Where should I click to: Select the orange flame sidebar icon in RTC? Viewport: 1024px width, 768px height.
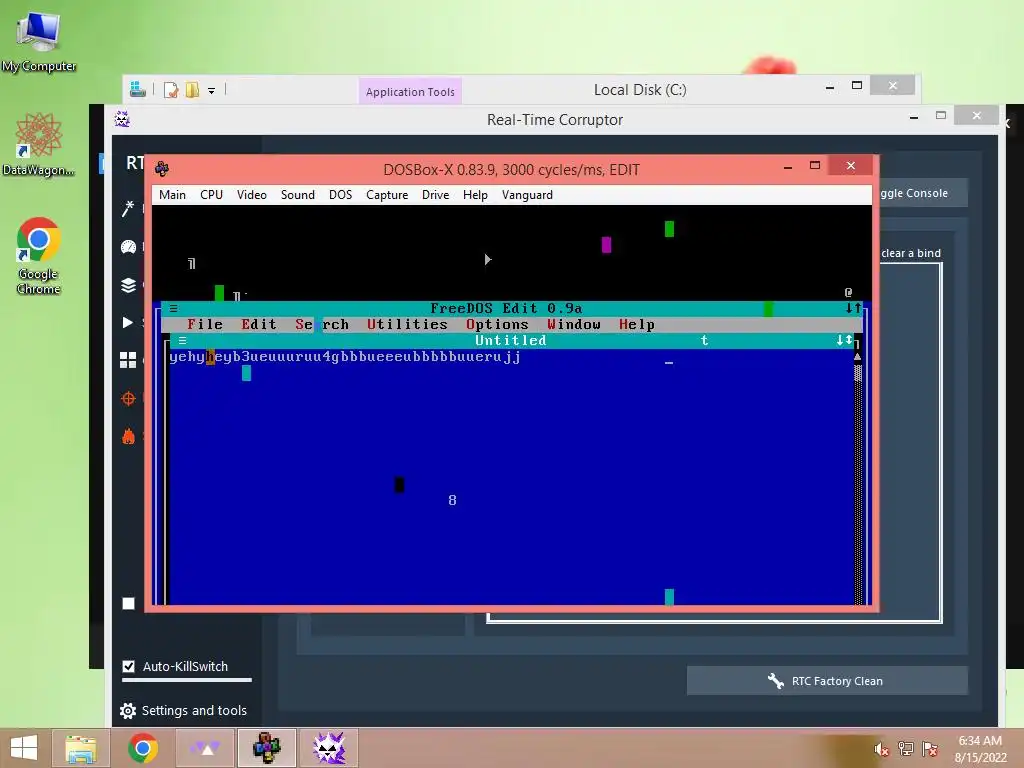128,436
